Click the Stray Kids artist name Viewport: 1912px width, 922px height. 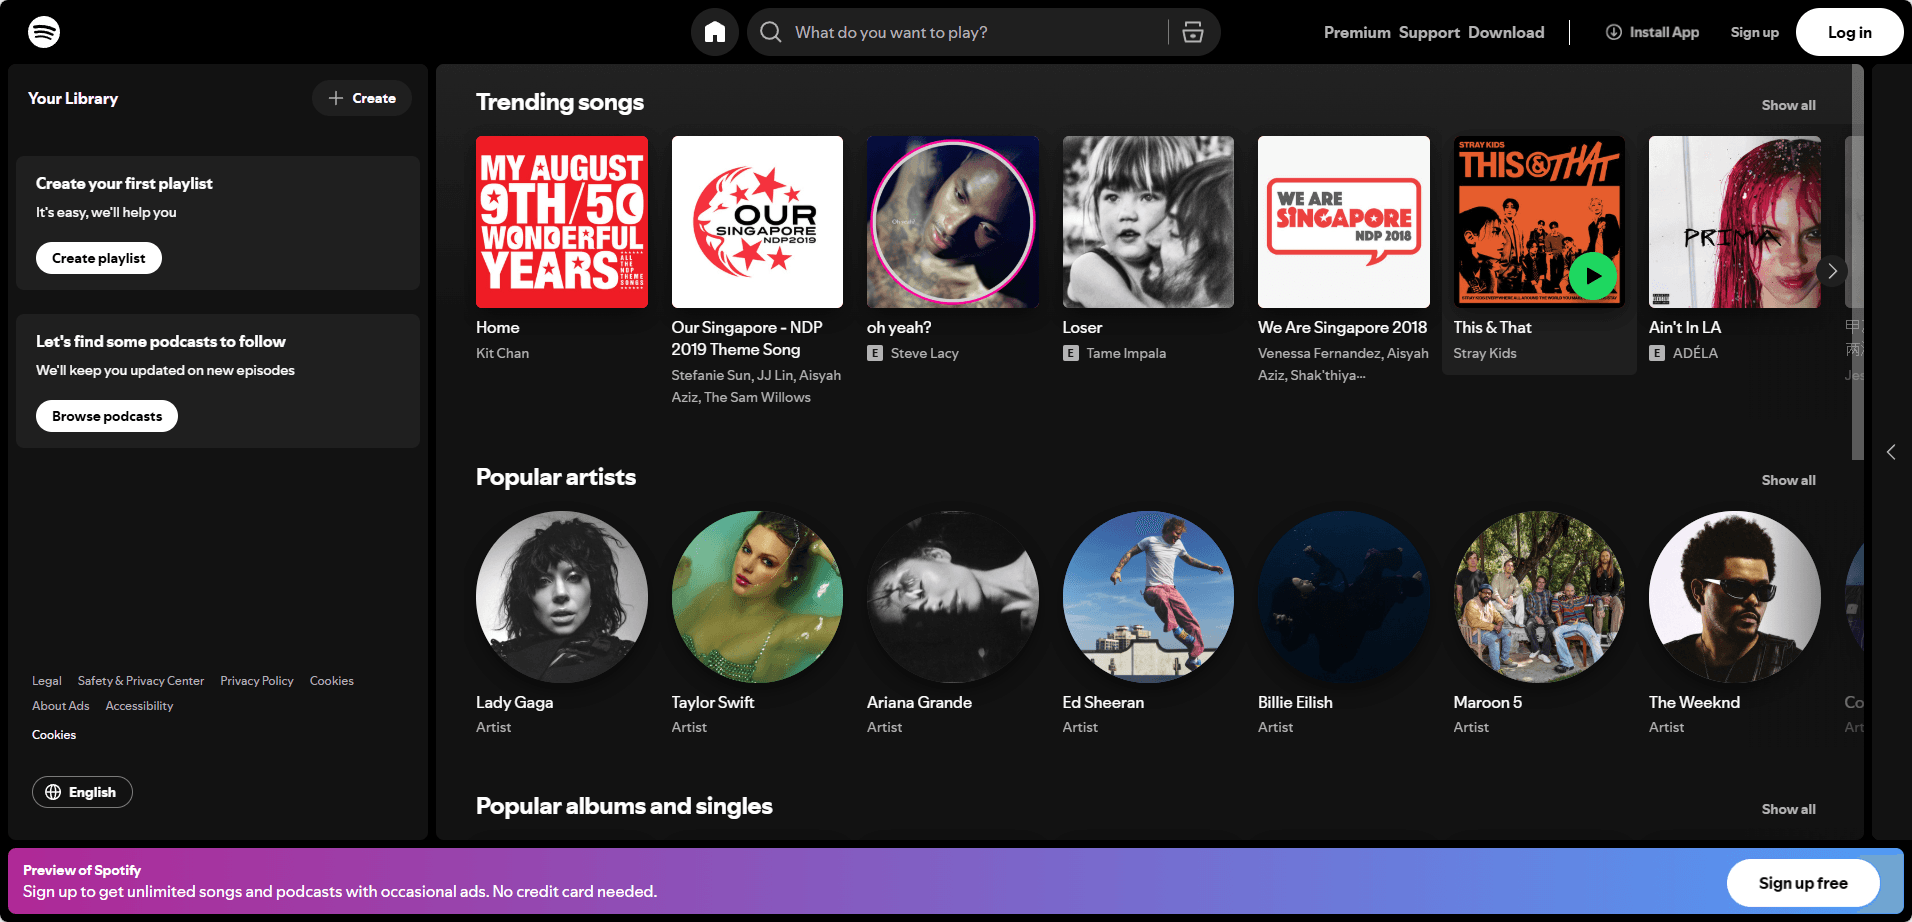coord(1485,353)
